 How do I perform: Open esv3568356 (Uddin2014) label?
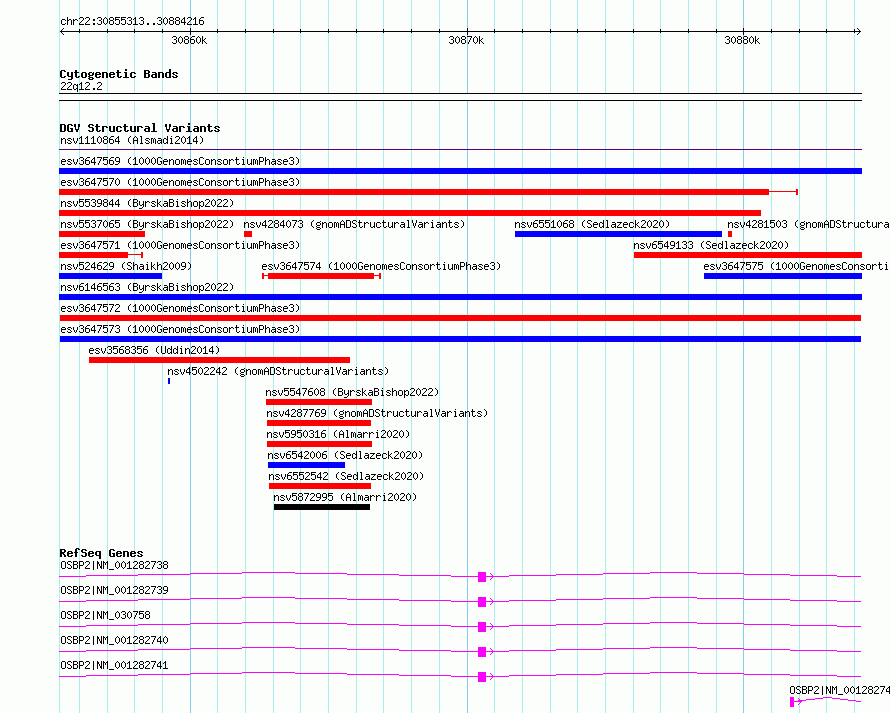tap(154, 350)
